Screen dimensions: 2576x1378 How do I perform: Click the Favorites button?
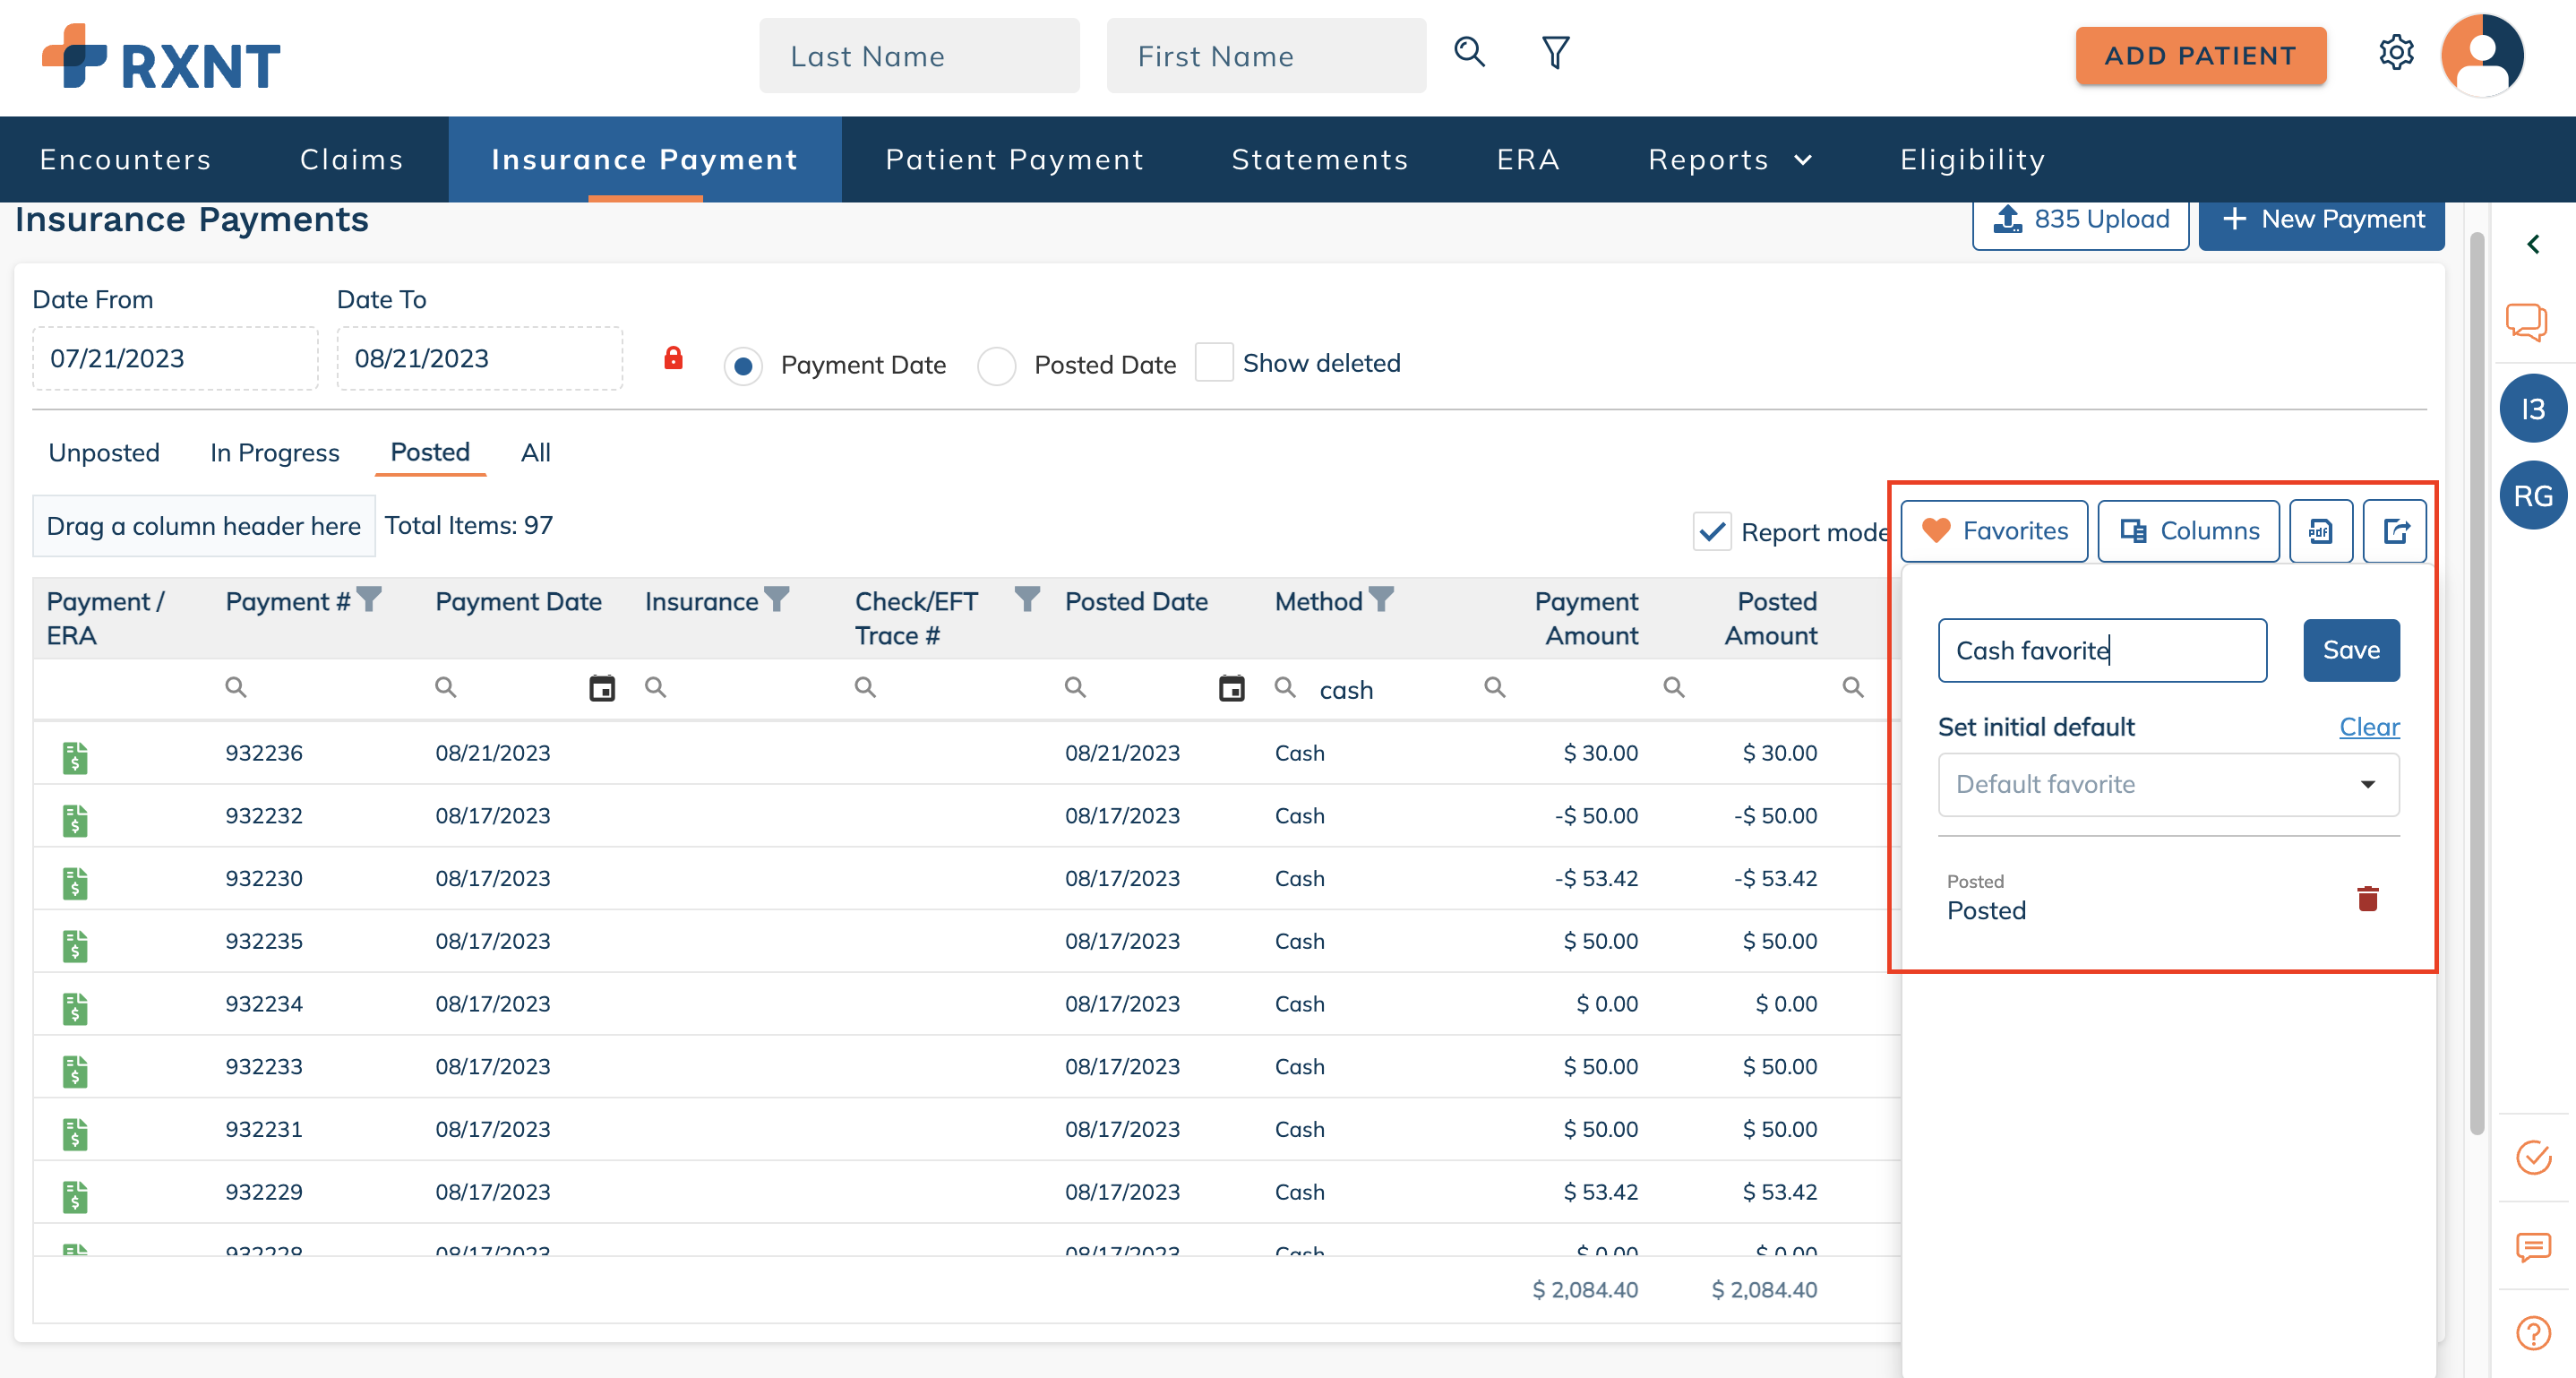point(1994,531)
